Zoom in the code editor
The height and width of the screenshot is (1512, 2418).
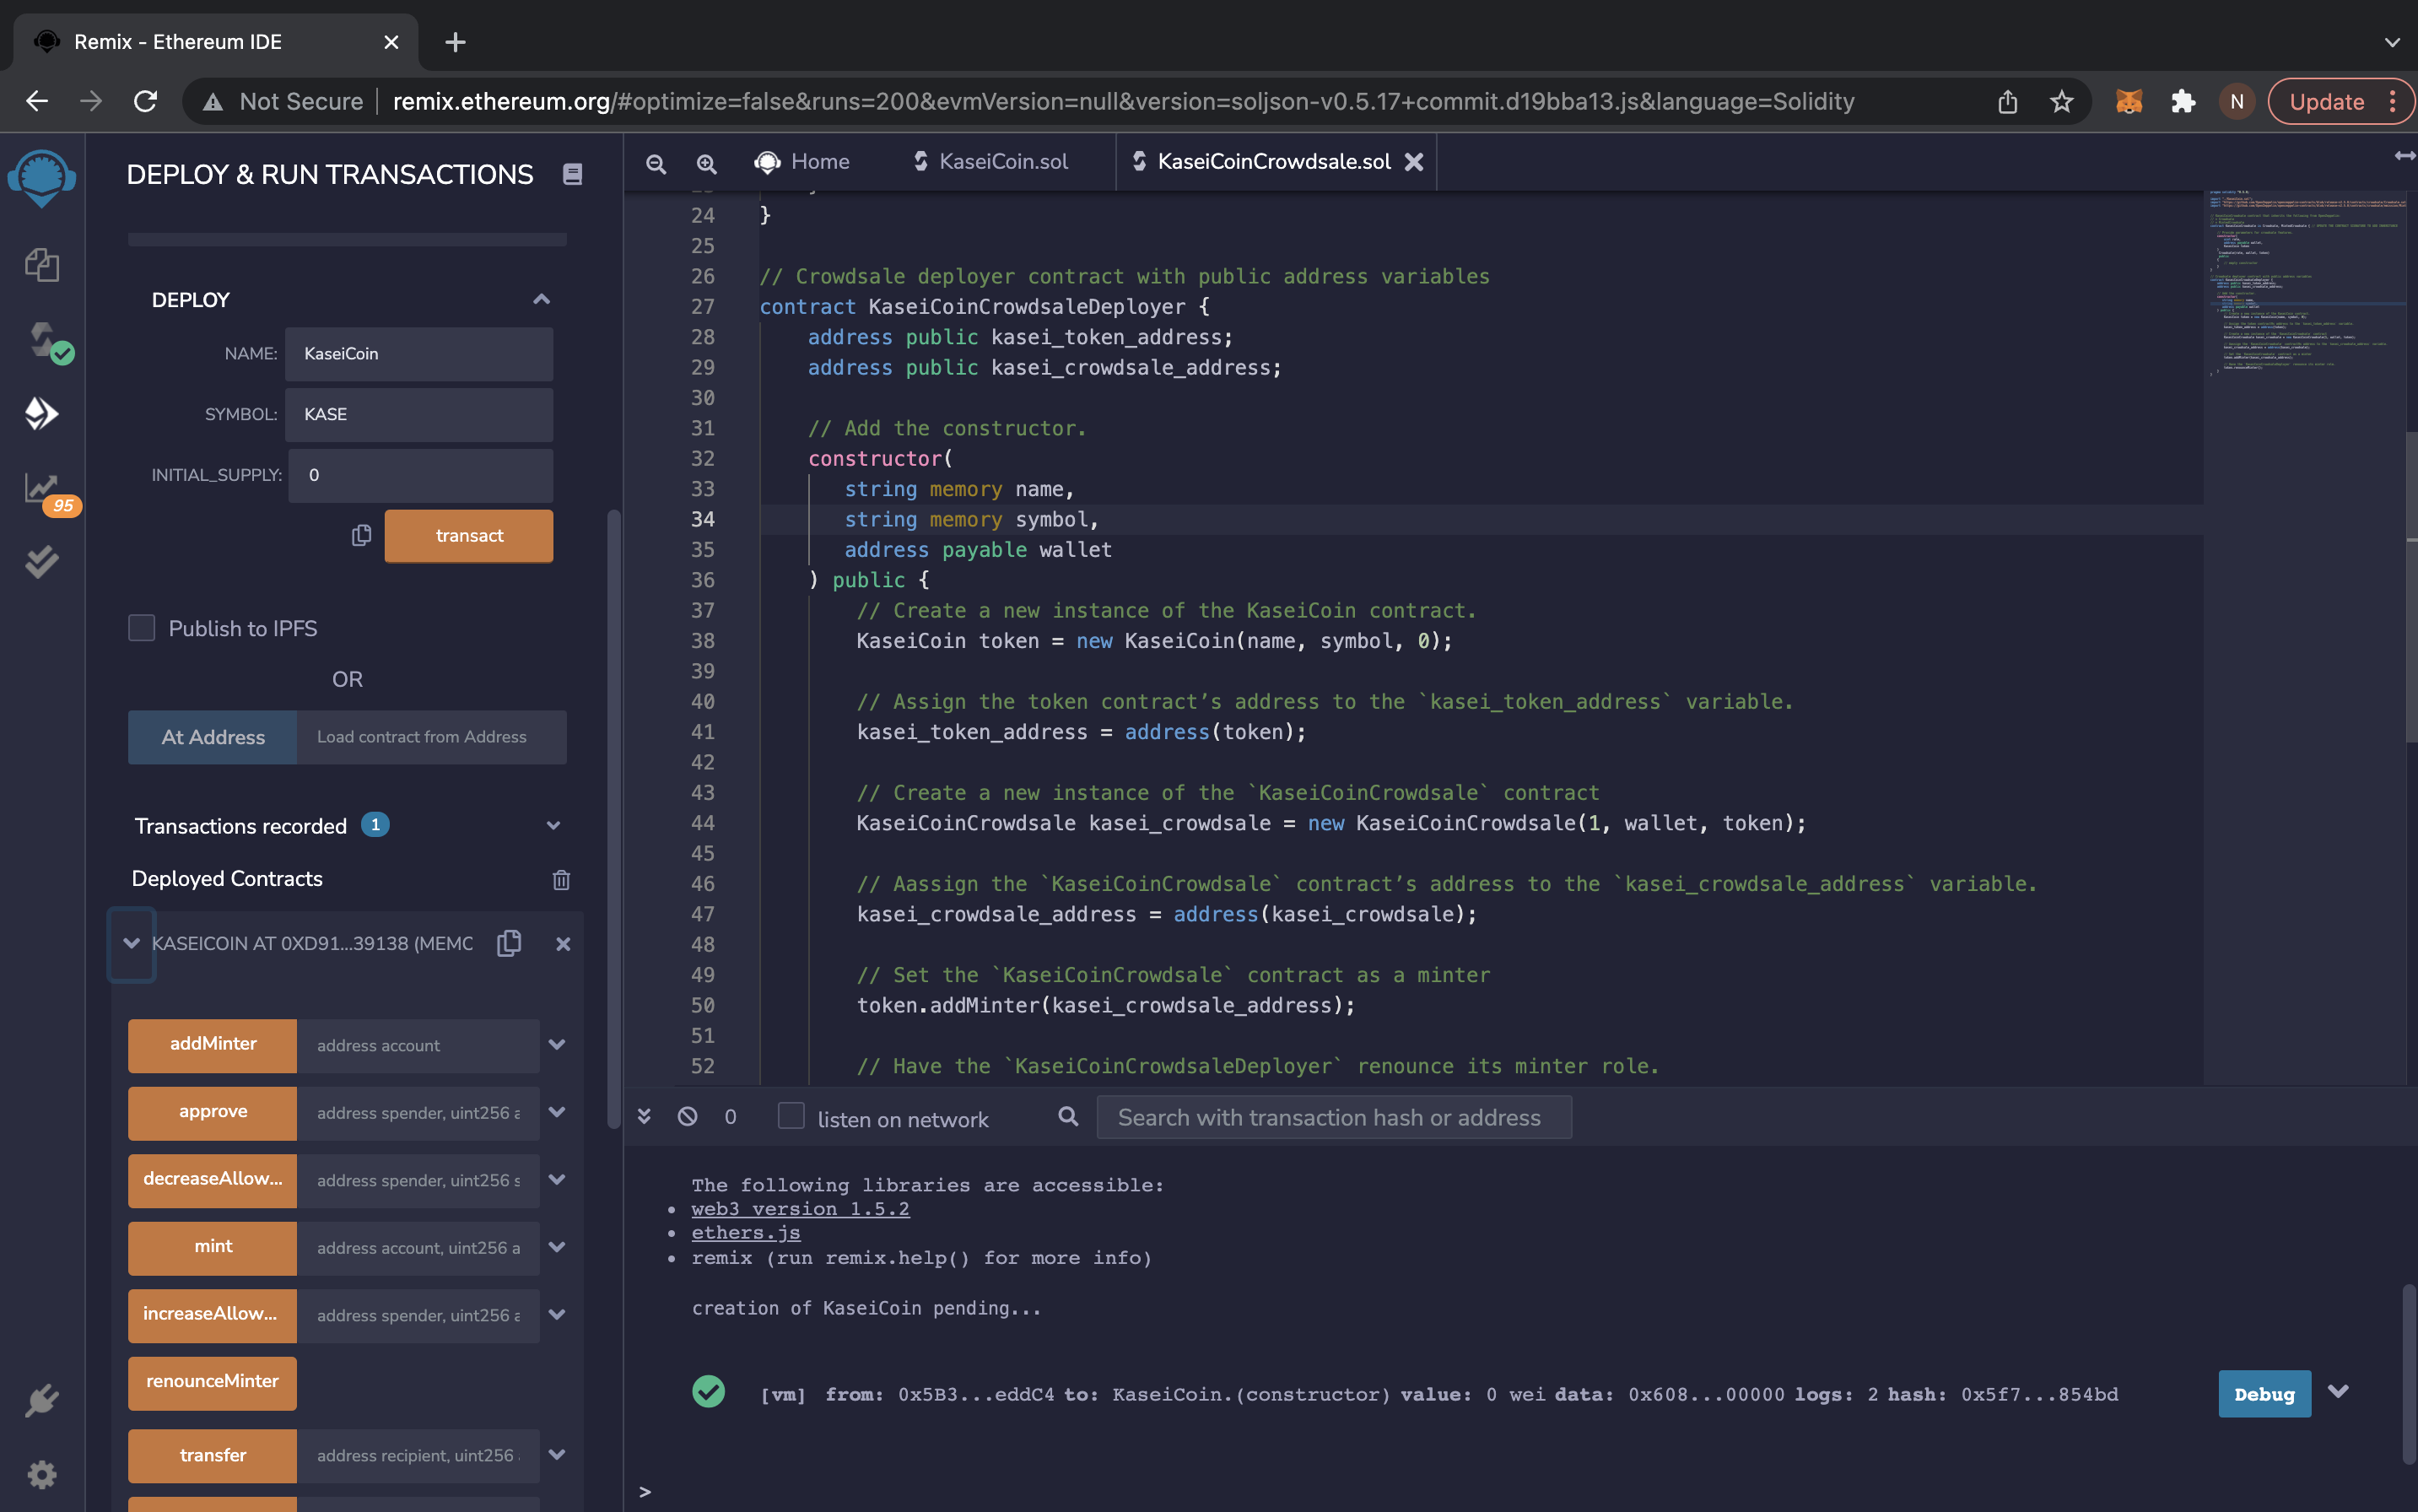(x=706, y=162)
